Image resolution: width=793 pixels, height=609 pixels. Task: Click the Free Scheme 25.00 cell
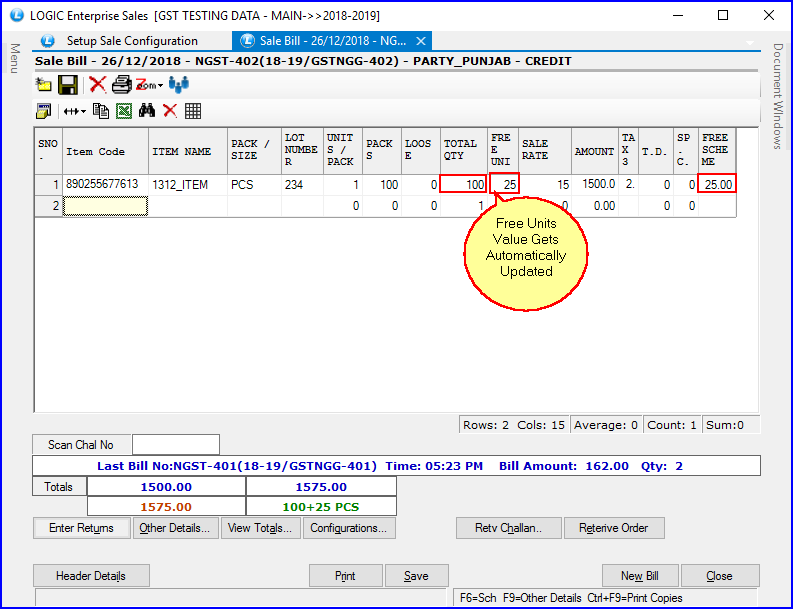717,185
